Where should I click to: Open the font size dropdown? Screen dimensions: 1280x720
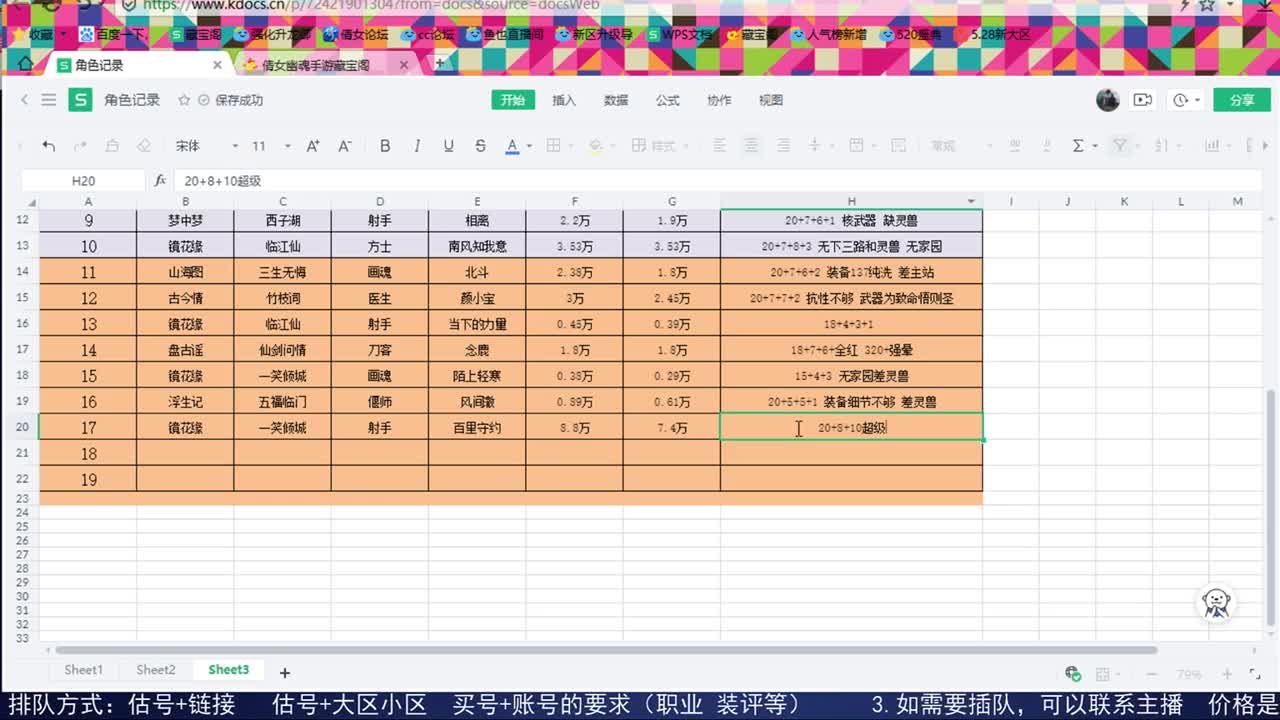coord(287,145)
